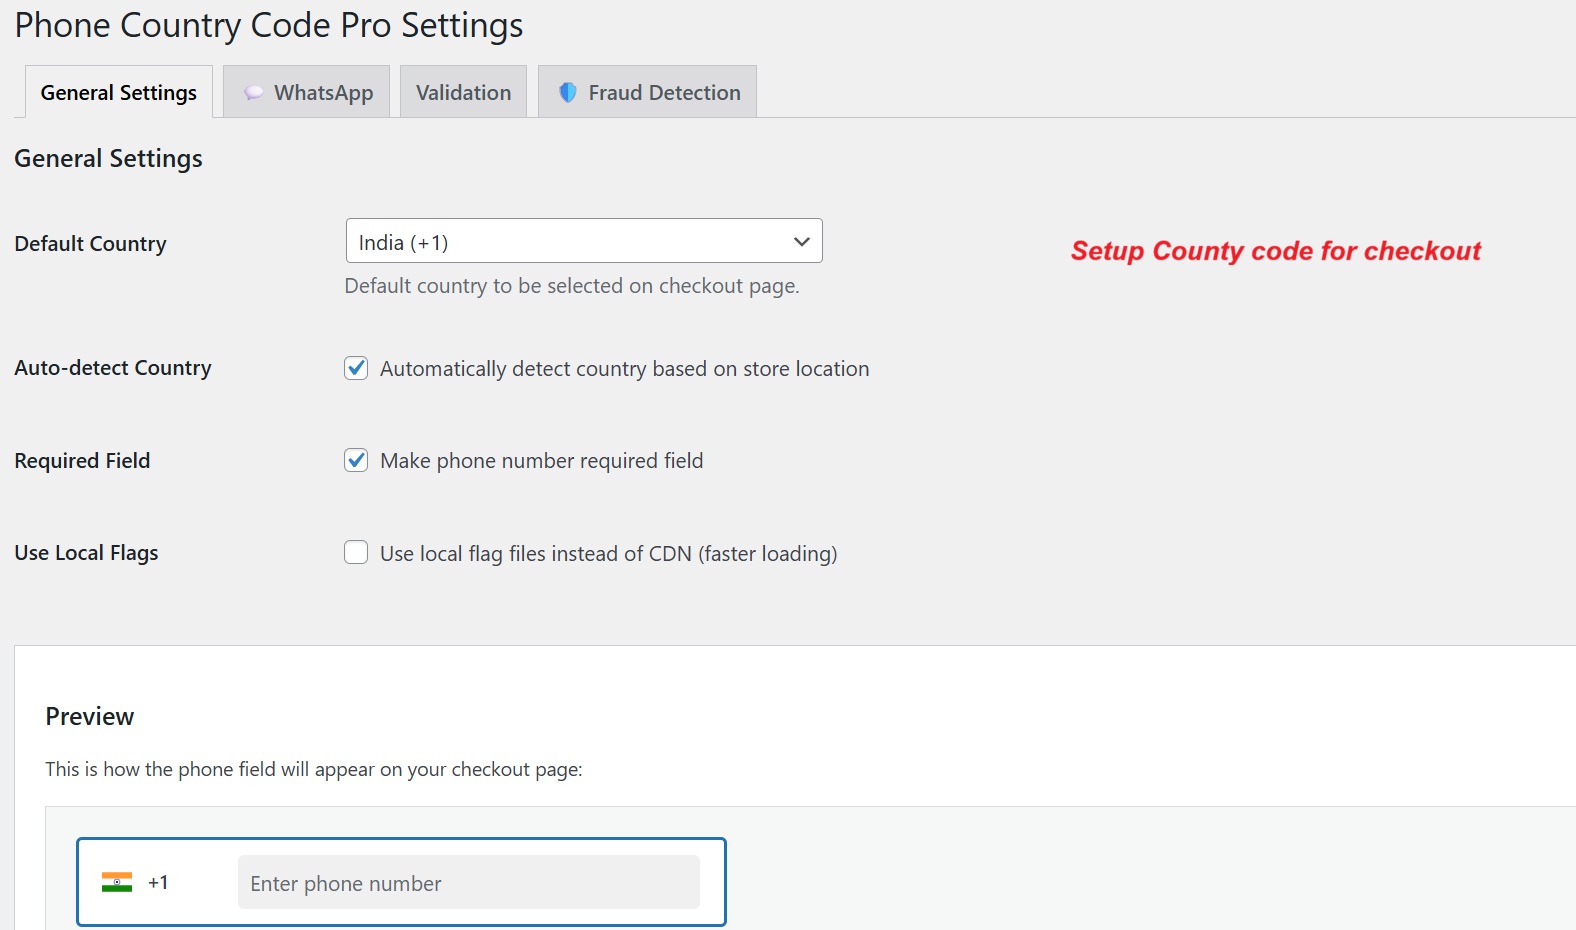Uncheck Make phone number required field
Image resolution: width=1576 pixels, height=930 pixels.
tap(356, 460)
